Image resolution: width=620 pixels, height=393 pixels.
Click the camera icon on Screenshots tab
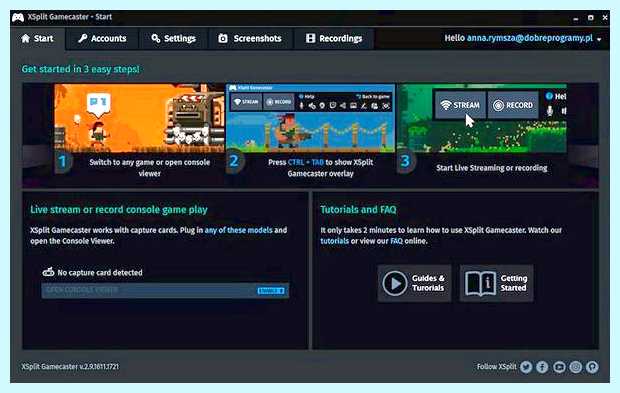(x=223, y=38)
